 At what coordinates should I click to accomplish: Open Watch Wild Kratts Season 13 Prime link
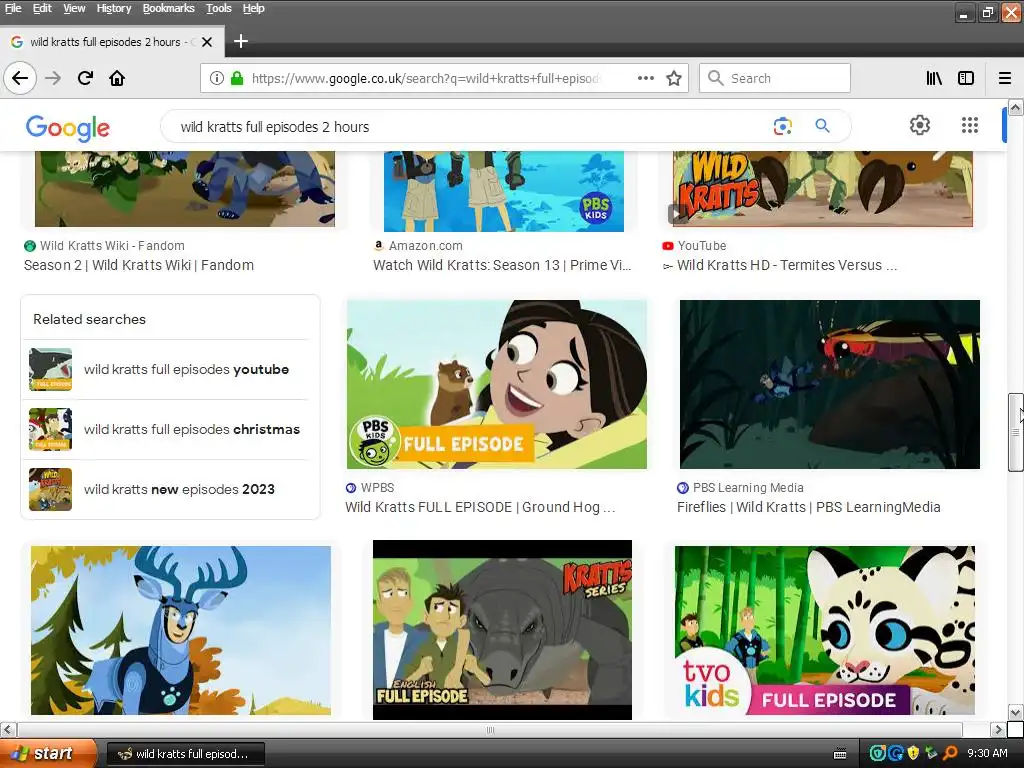[x=502, y=265]
